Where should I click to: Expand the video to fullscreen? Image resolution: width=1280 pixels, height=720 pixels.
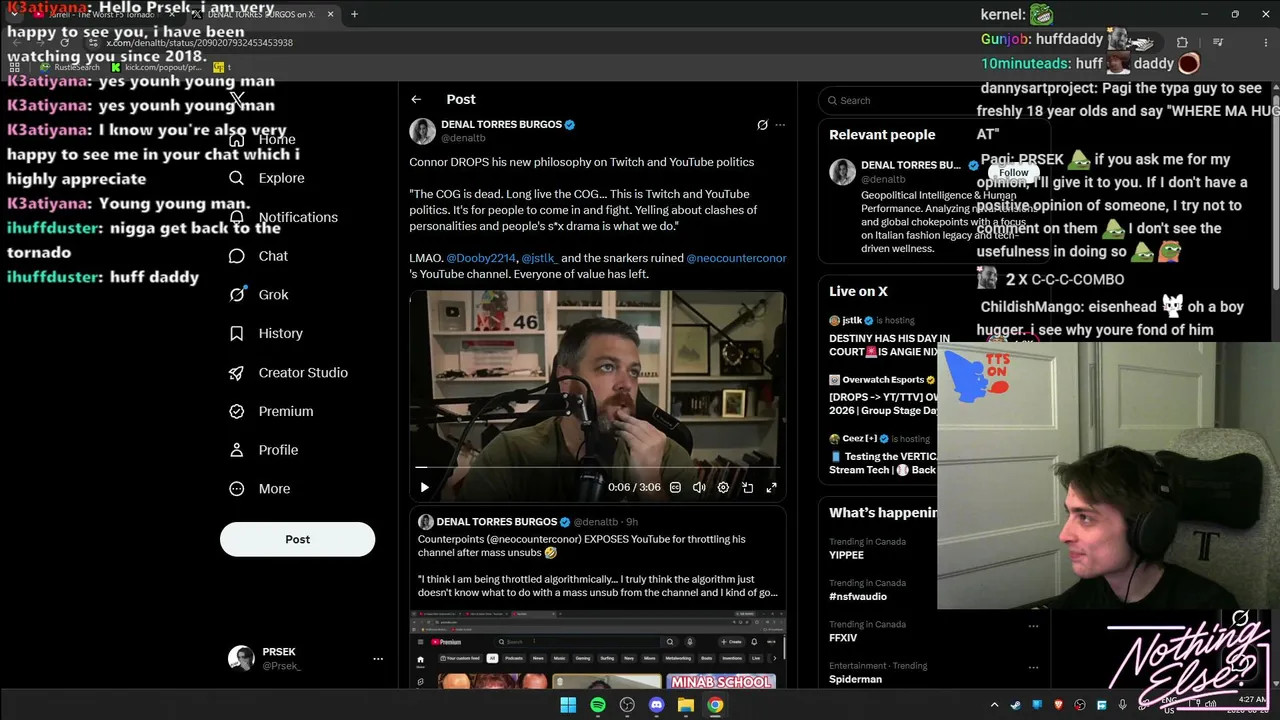pos(771,487)
